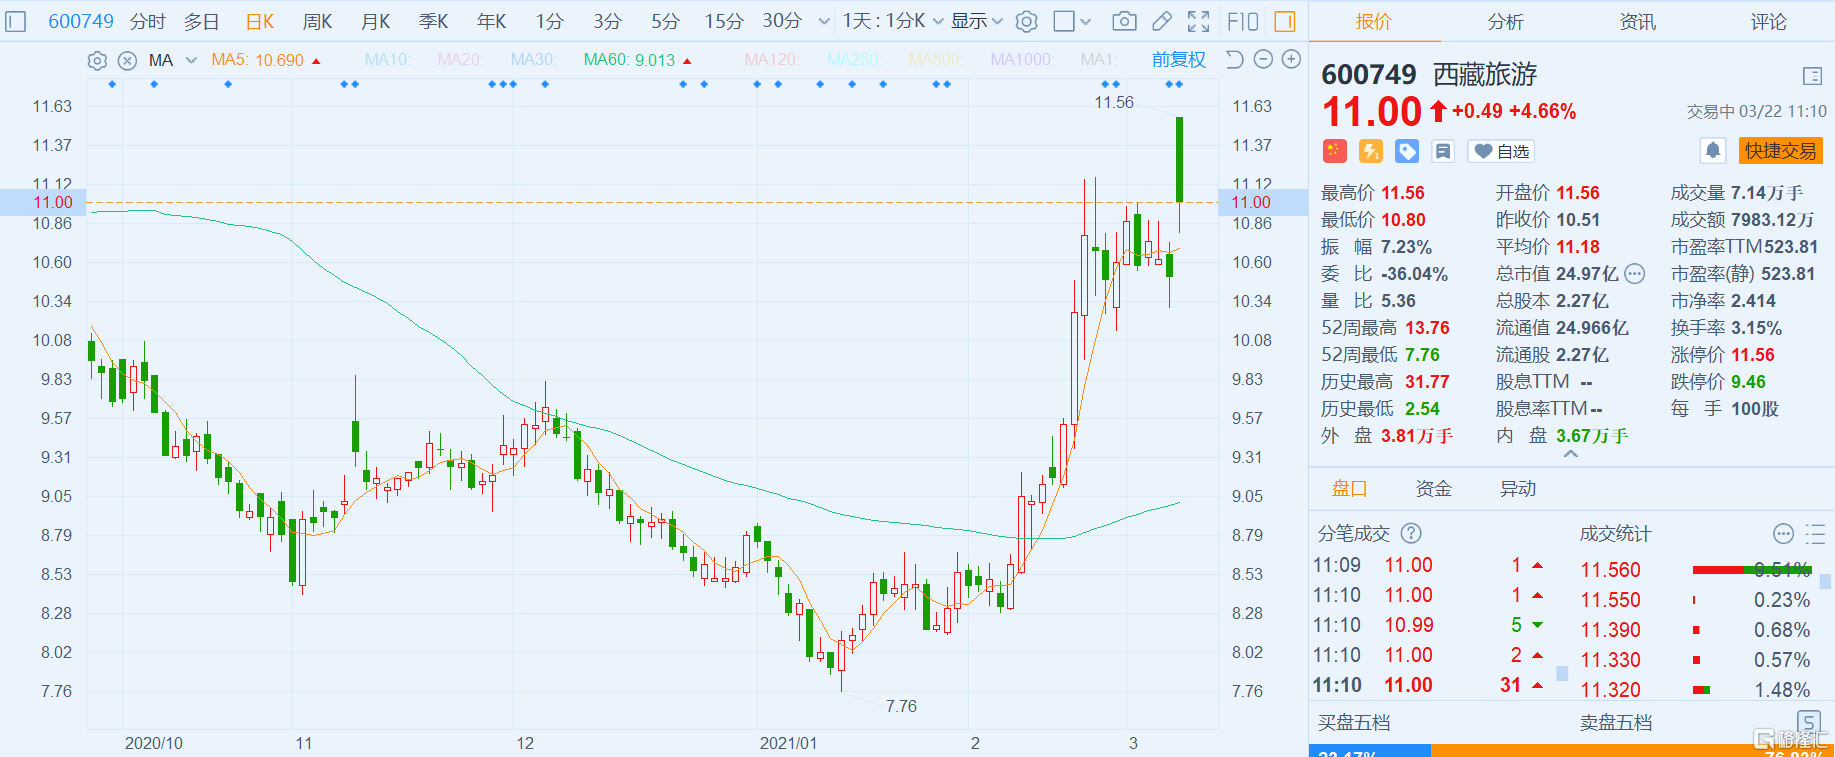Open more timeframes dropdown after 30分
Viewport: 1835px width, 757px height.
pos(824,21)
